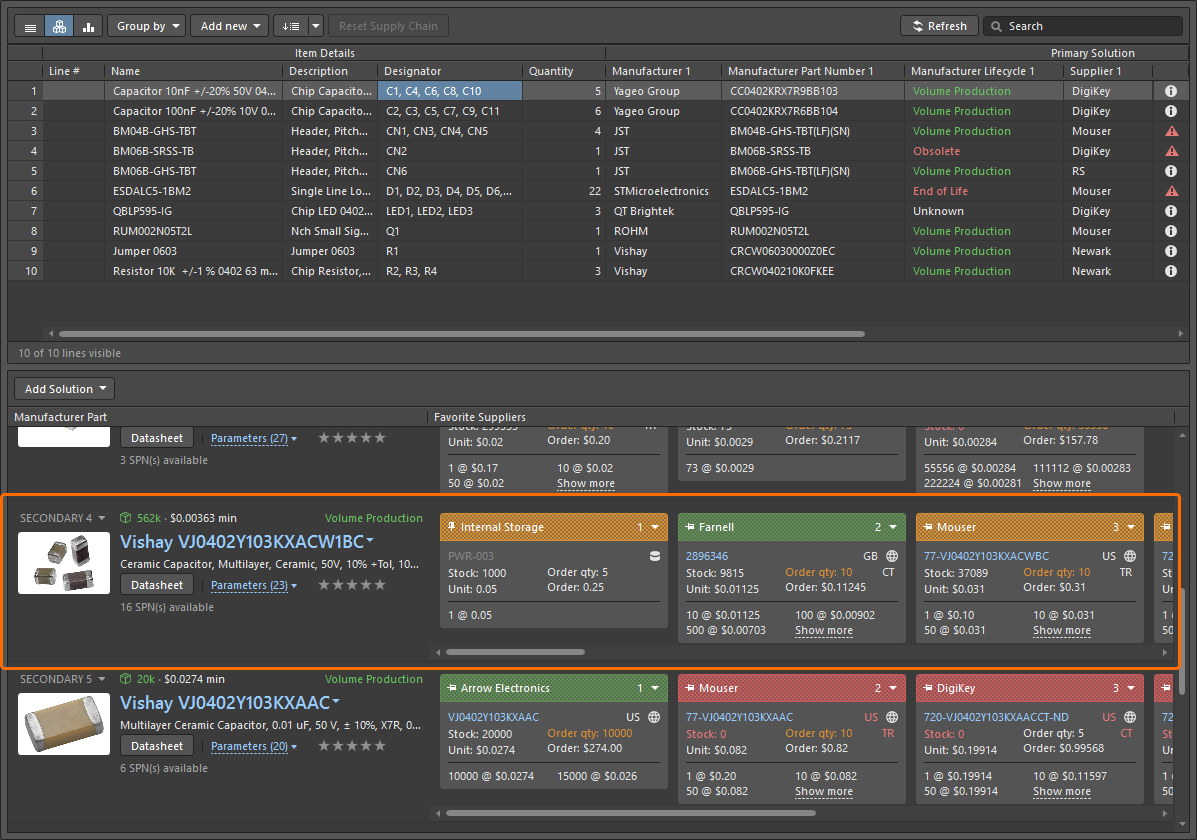Image resolution: width=1197 pixels, height=840 pixels.
Task: Click Show more on the Farnell card
Action: (x=823, y=631)
